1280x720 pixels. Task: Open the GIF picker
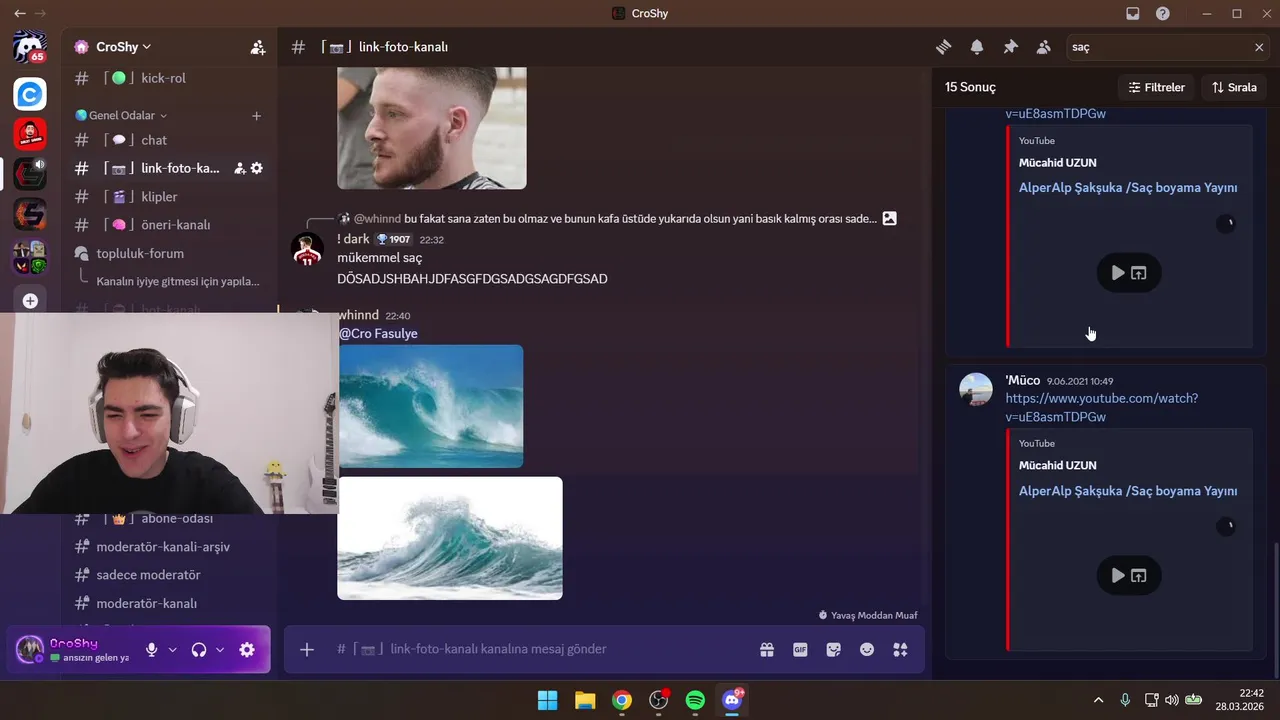pos(800,649)
